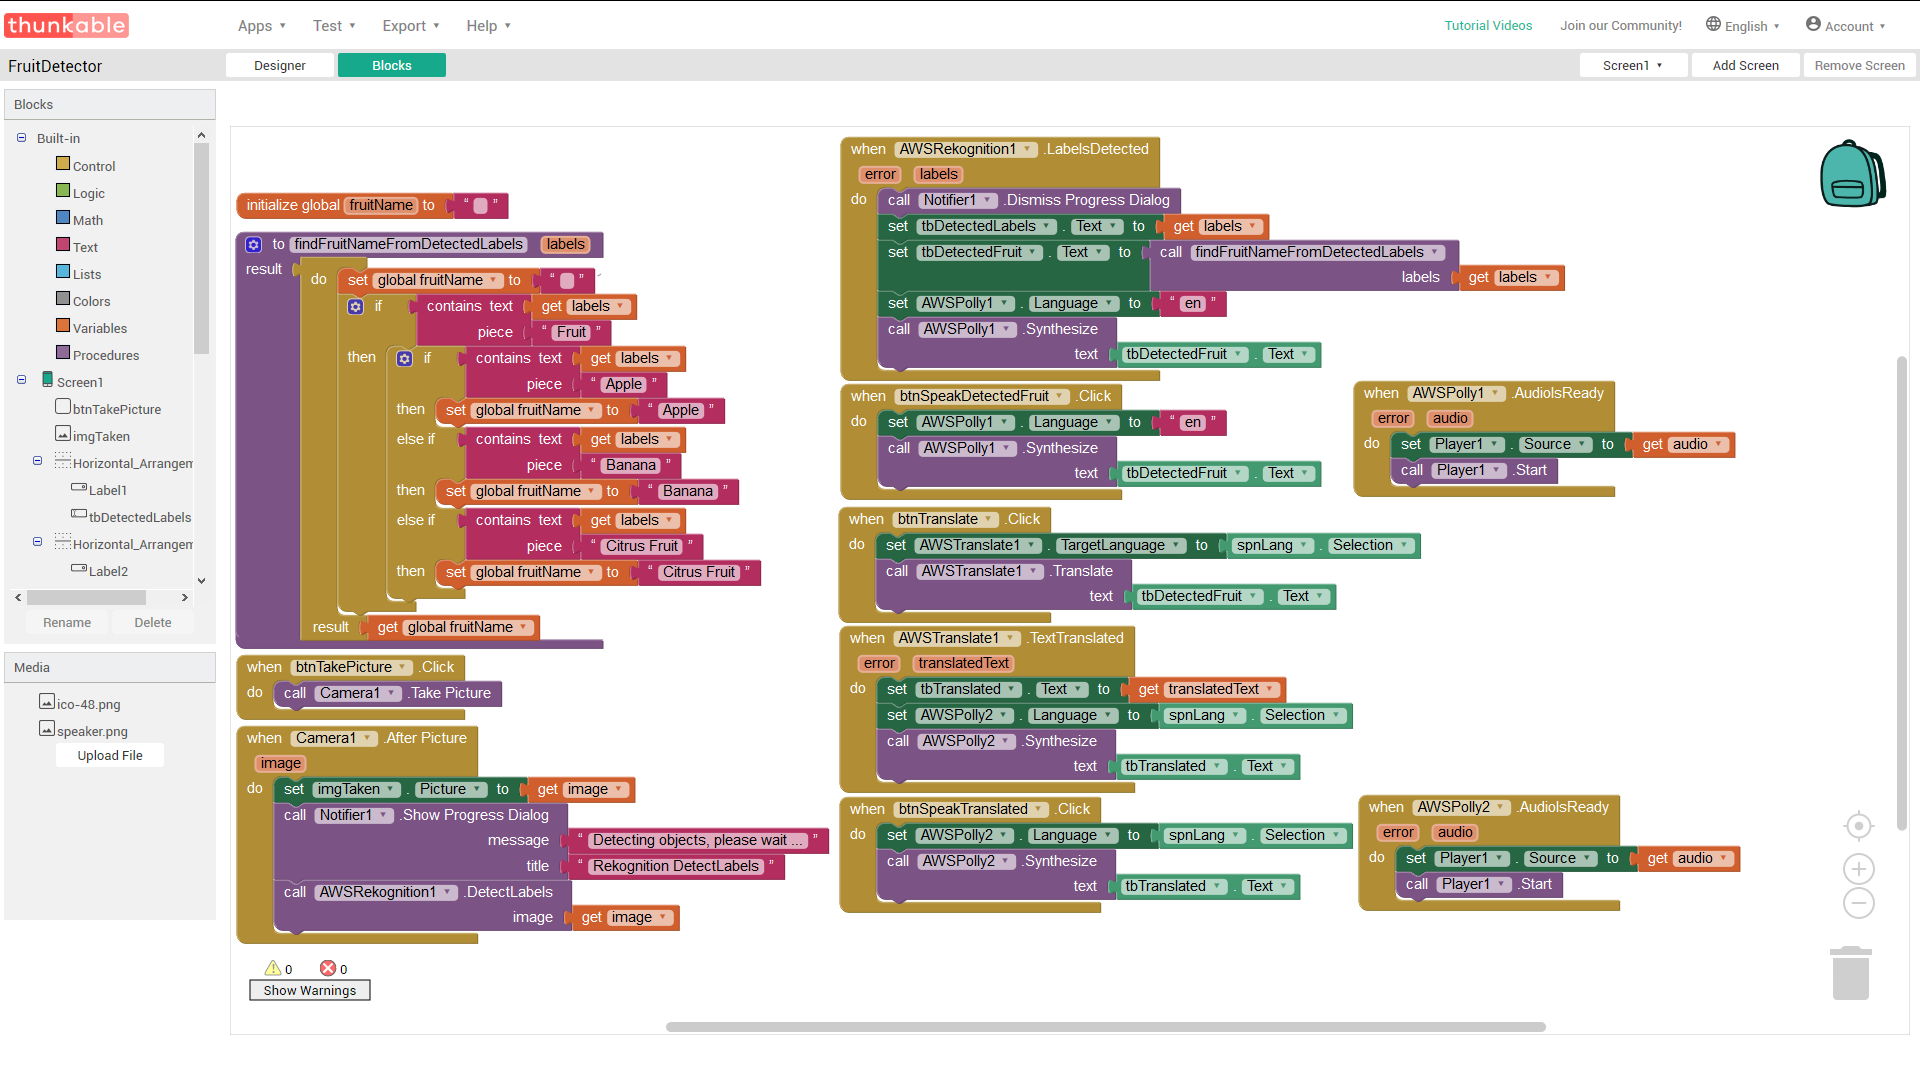Click the Upload File button

(x=110, y=755)
